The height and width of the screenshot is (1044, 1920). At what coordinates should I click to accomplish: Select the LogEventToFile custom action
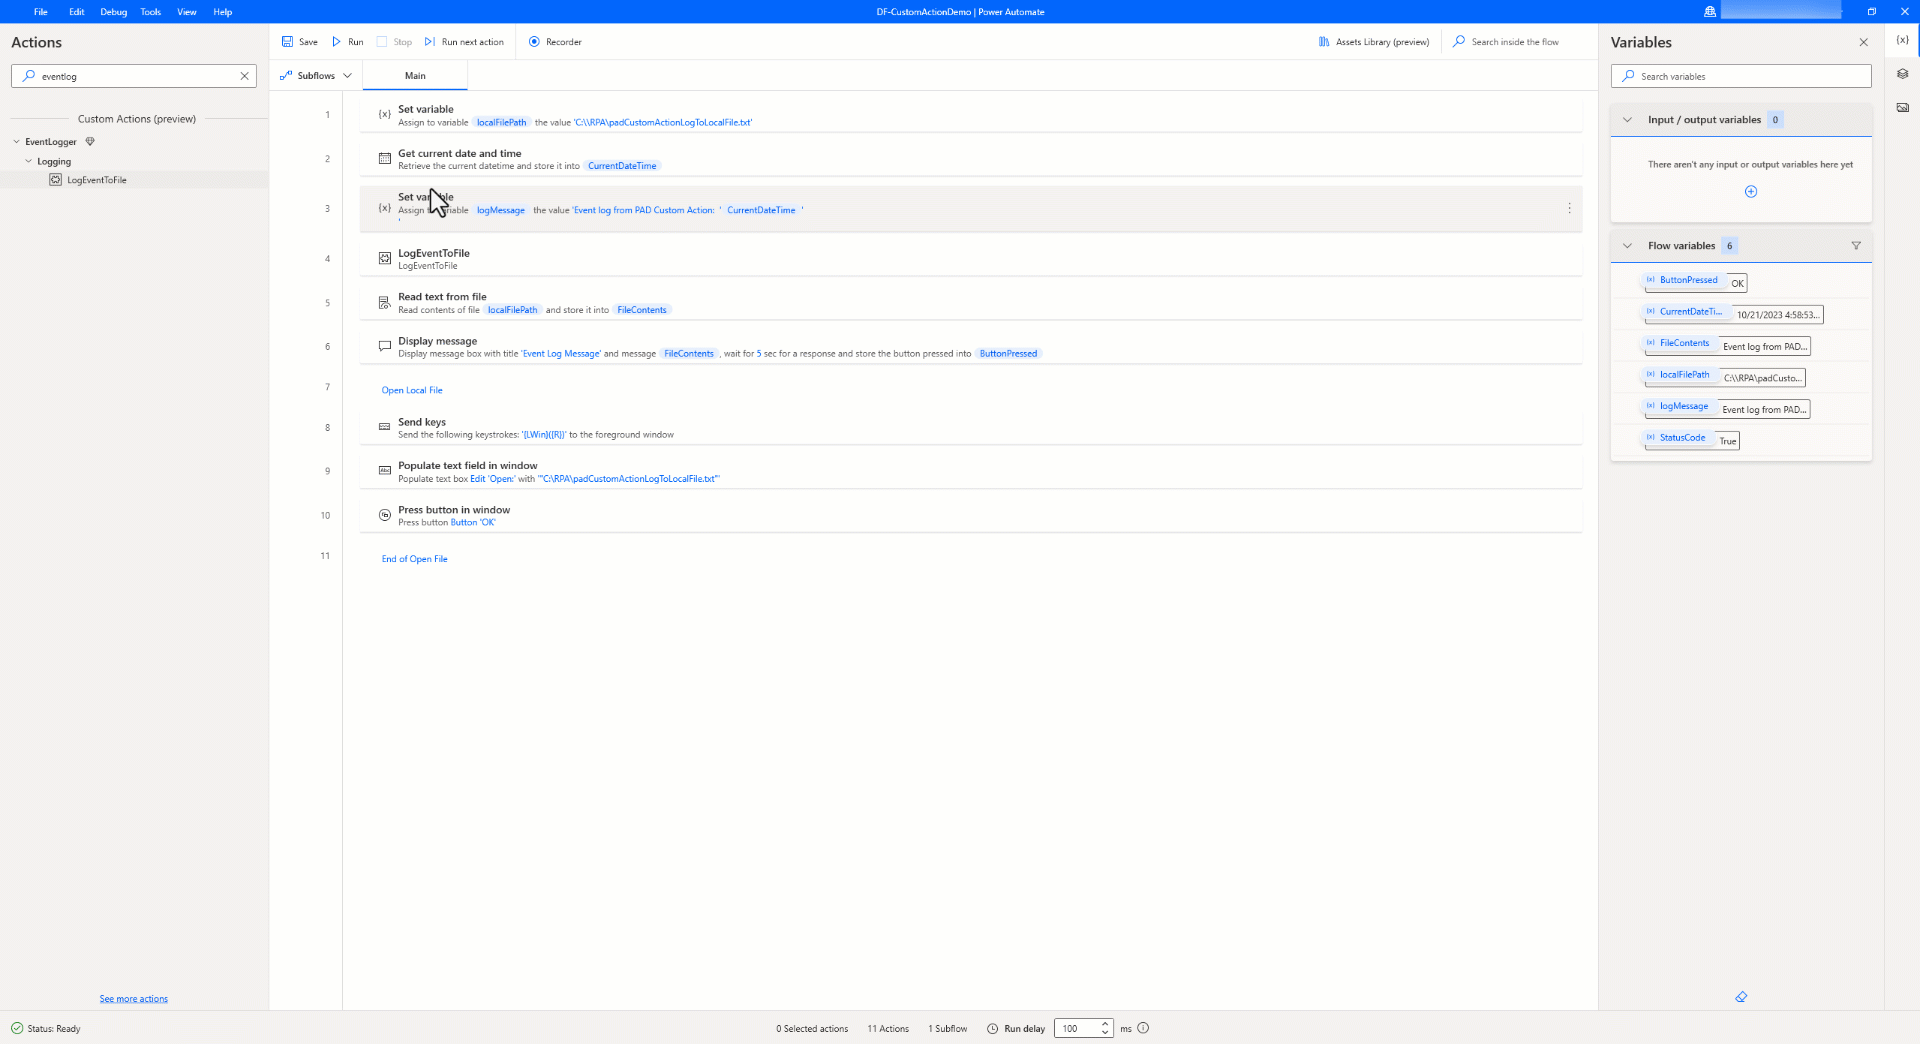(x=96, y=179)
